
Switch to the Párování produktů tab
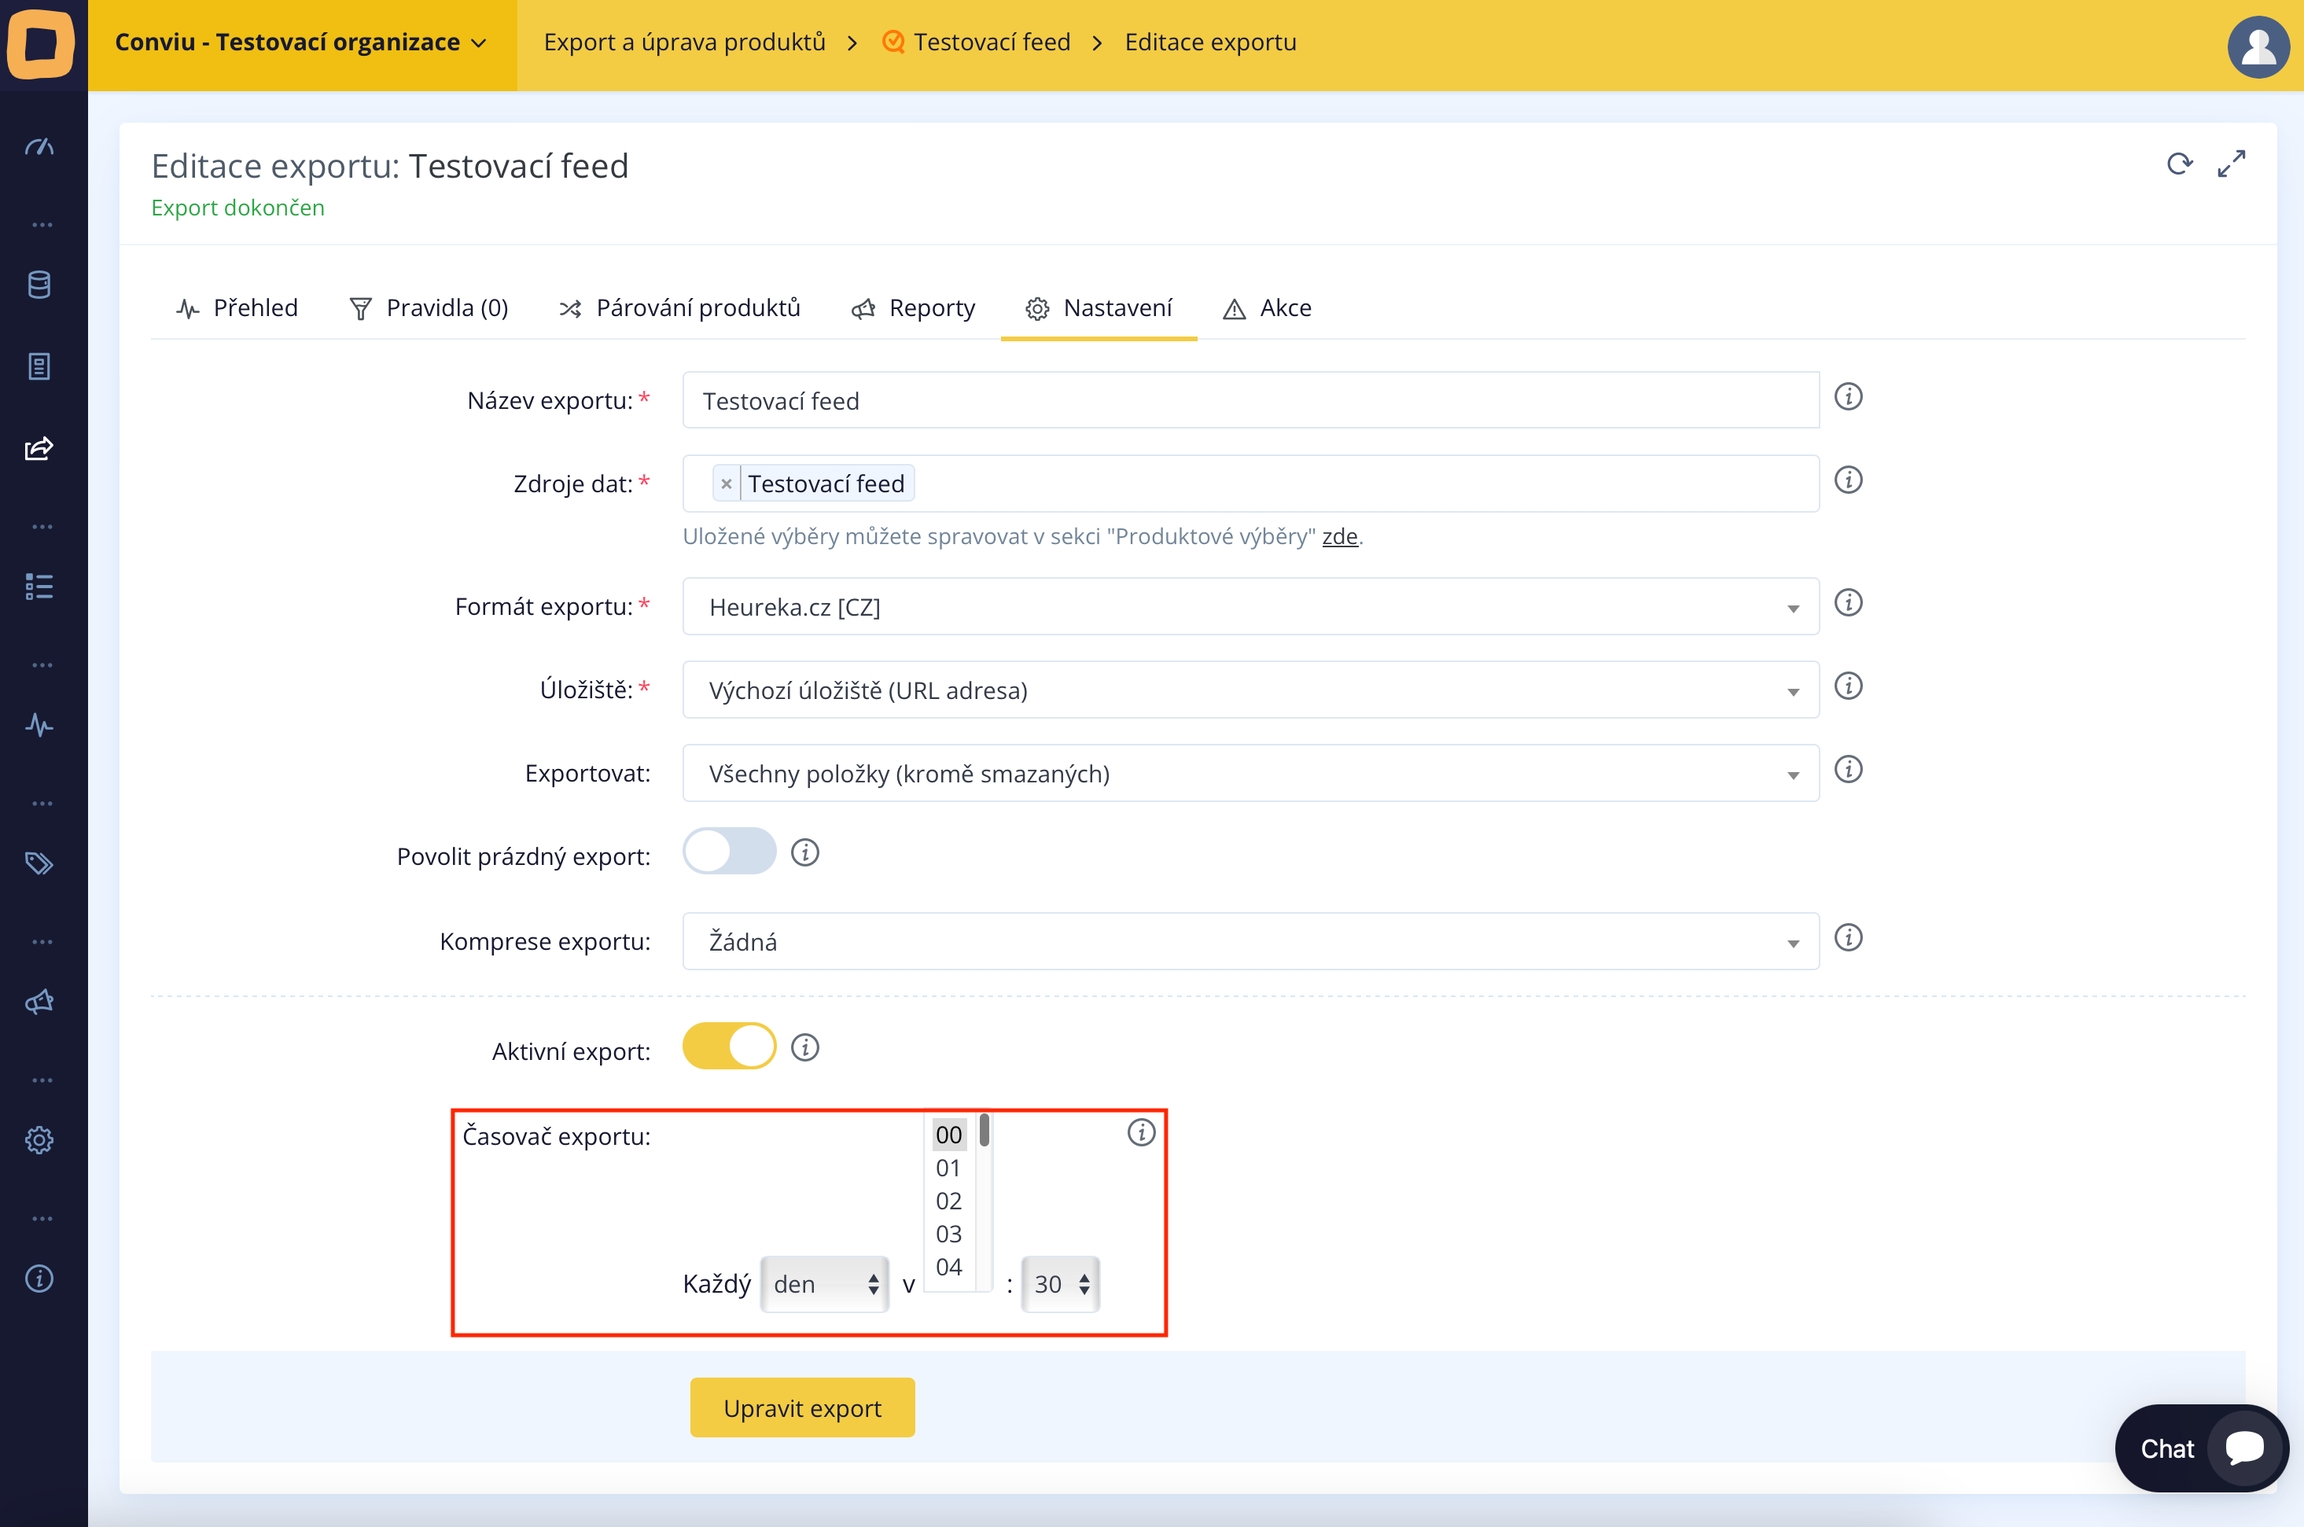coord(680,308)
